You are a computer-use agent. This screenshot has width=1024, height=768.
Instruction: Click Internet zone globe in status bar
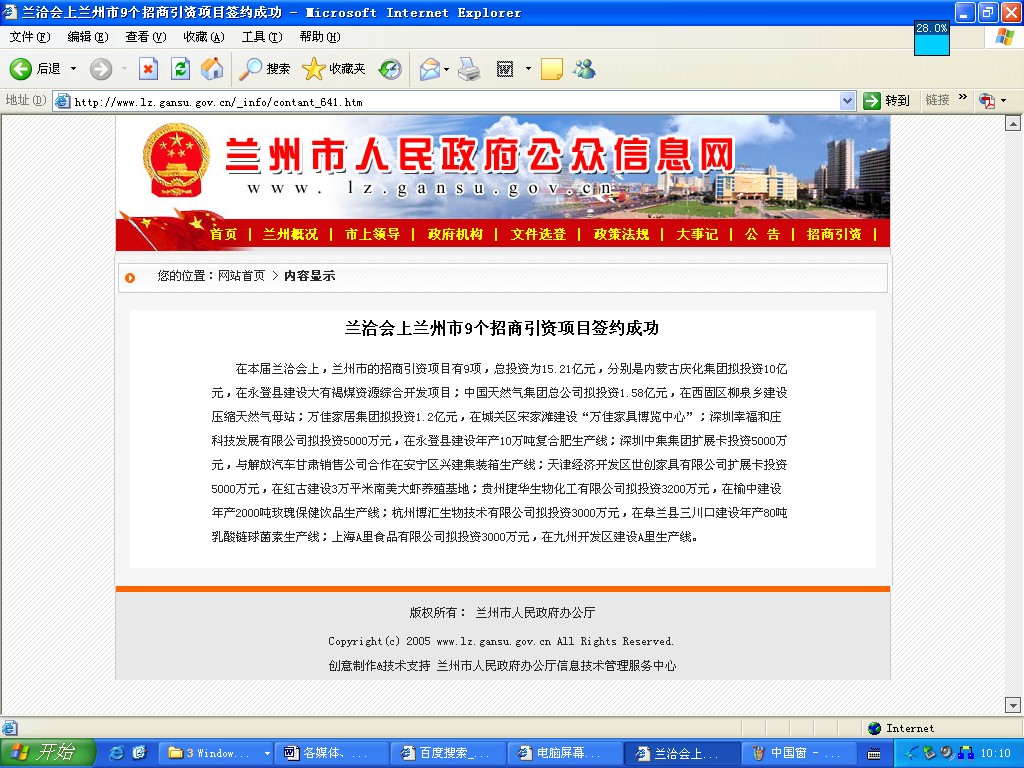pos(875,728)
